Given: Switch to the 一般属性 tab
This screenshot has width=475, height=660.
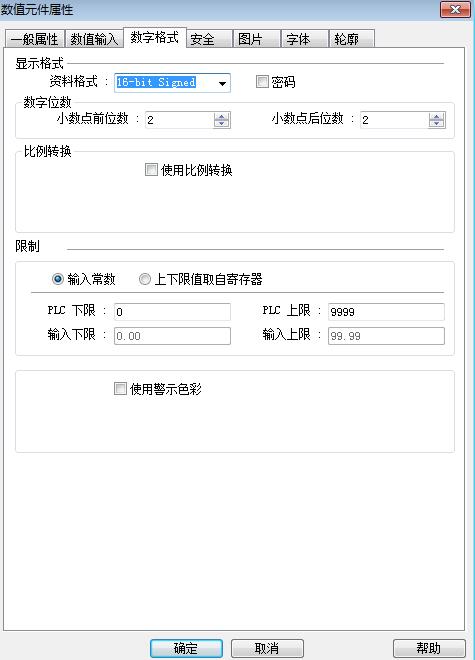Looking at the screenshot, I should [x=35, y=39].
